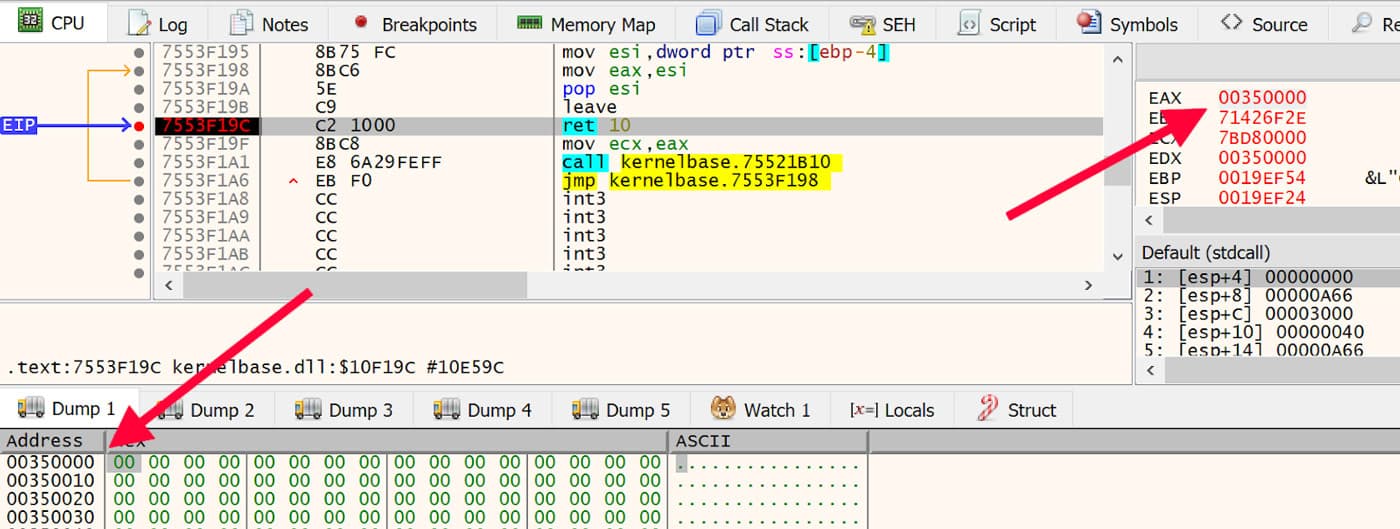Switch to the CPU tab
1400x529 pixels.
coord(53,22)
